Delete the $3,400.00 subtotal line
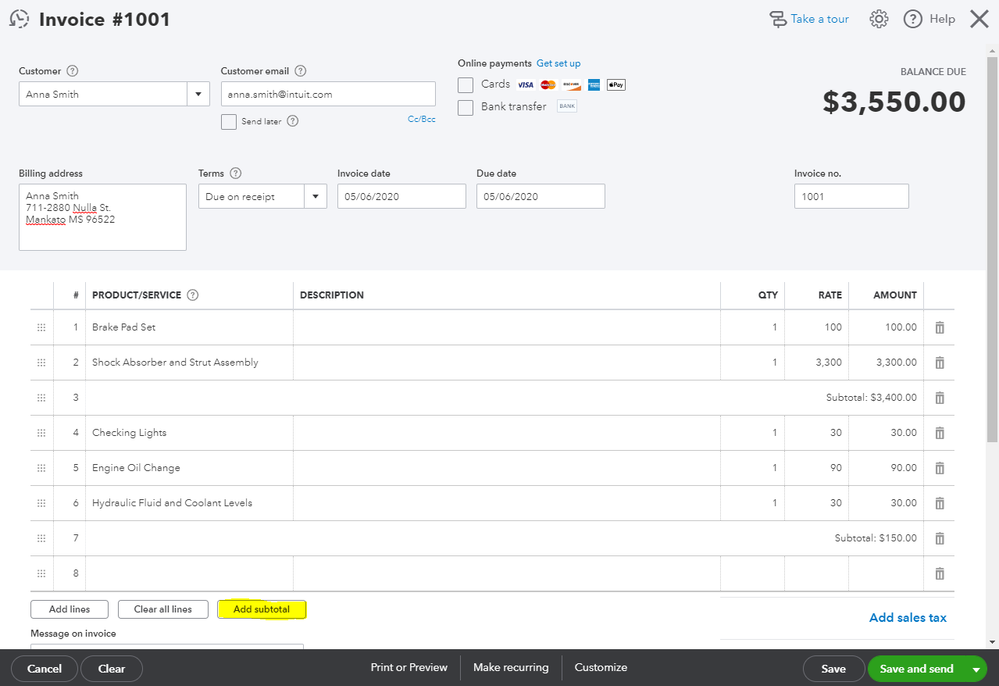 point(939,397)
